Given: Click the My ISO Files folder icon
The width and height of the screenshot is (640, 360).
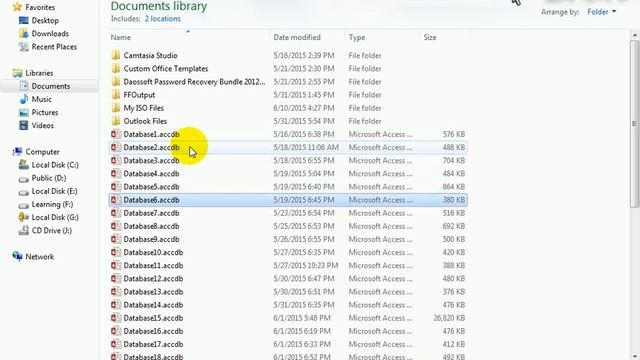Looking at the screenshot, I should click(116, 108).
